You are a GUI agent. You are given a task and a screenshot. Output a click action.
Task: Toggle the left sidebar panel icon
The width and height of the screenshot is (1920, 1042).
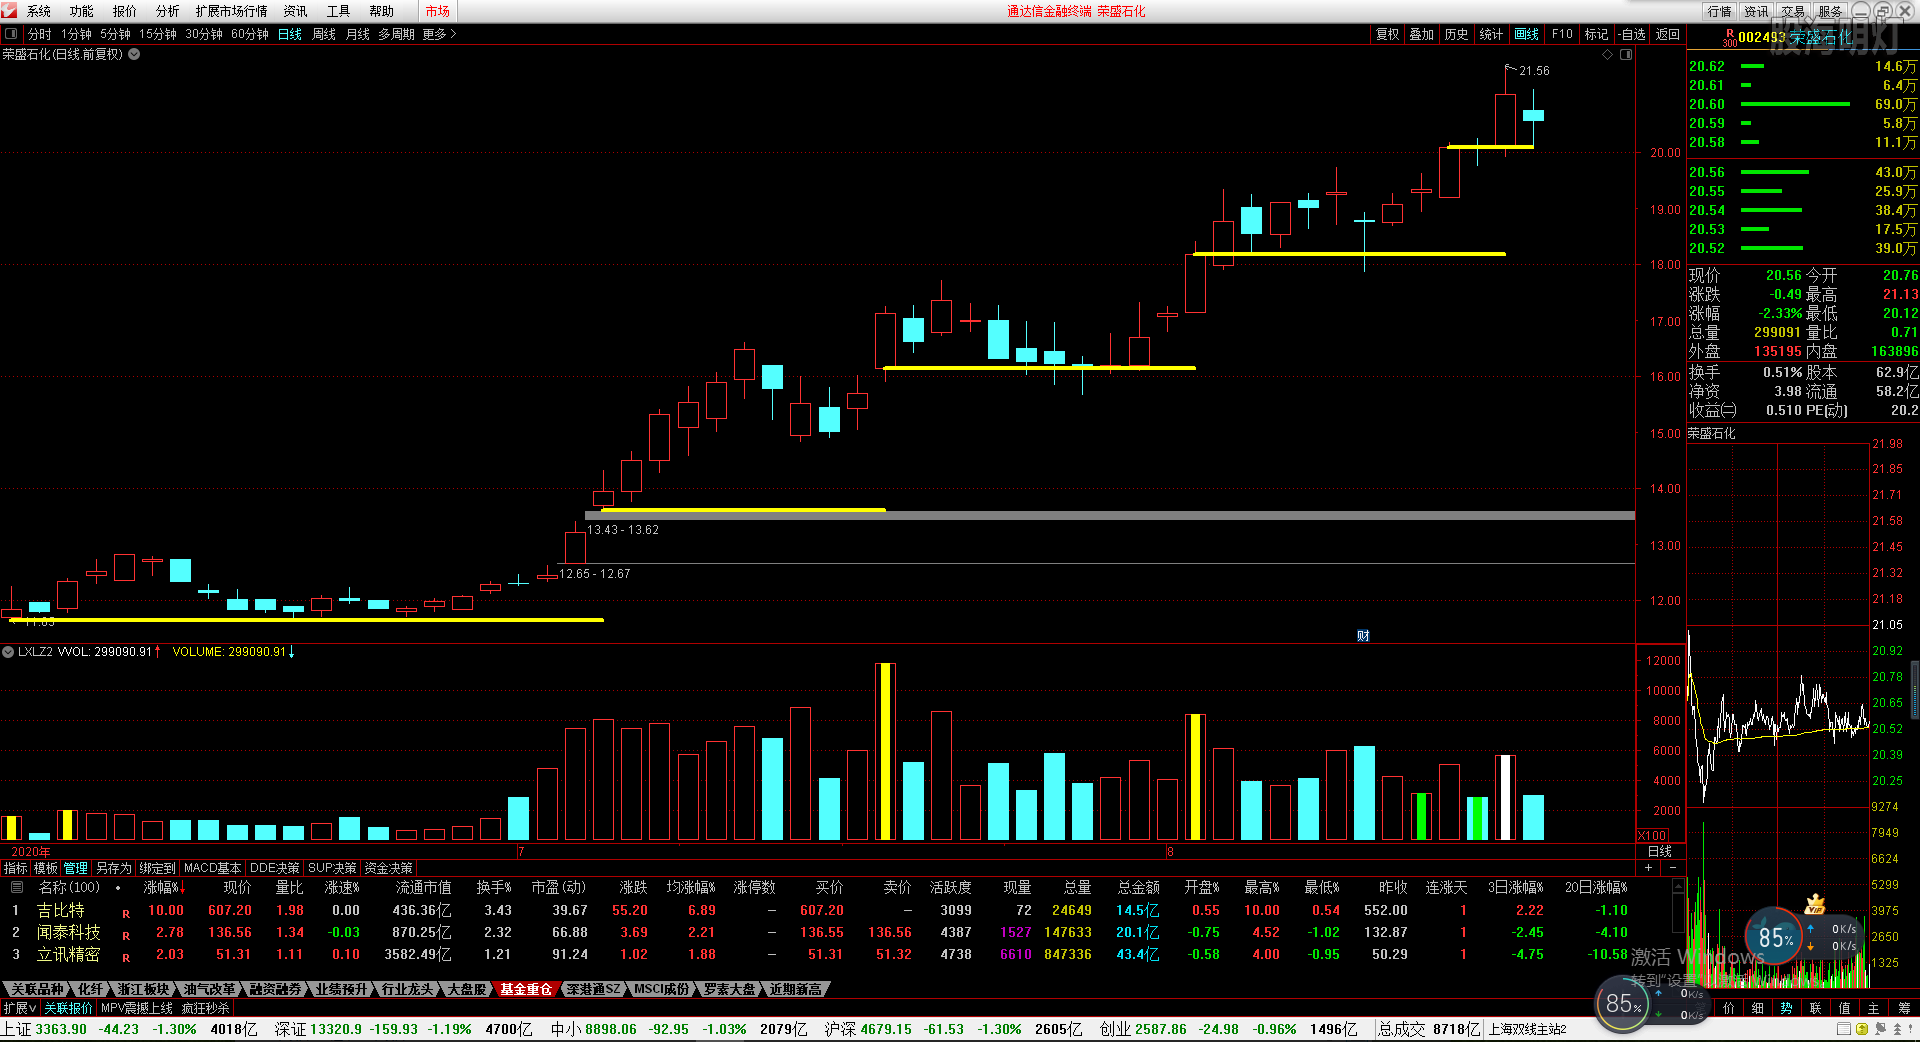(x=11, y=34)
